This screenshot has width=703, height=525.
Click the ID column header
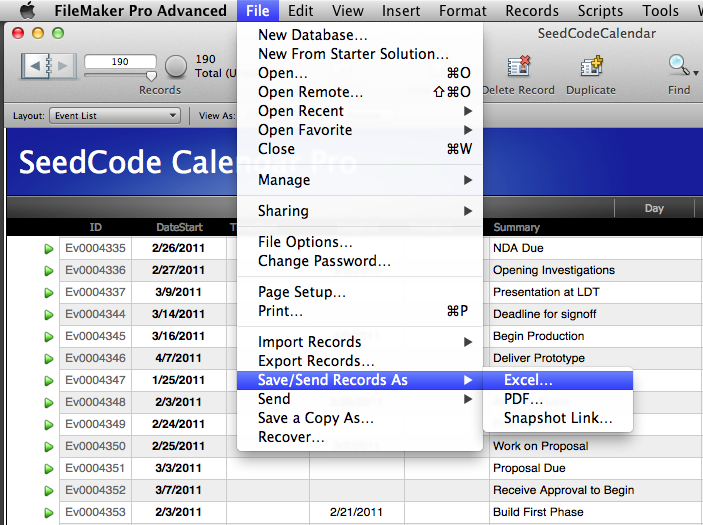(95, 227)
